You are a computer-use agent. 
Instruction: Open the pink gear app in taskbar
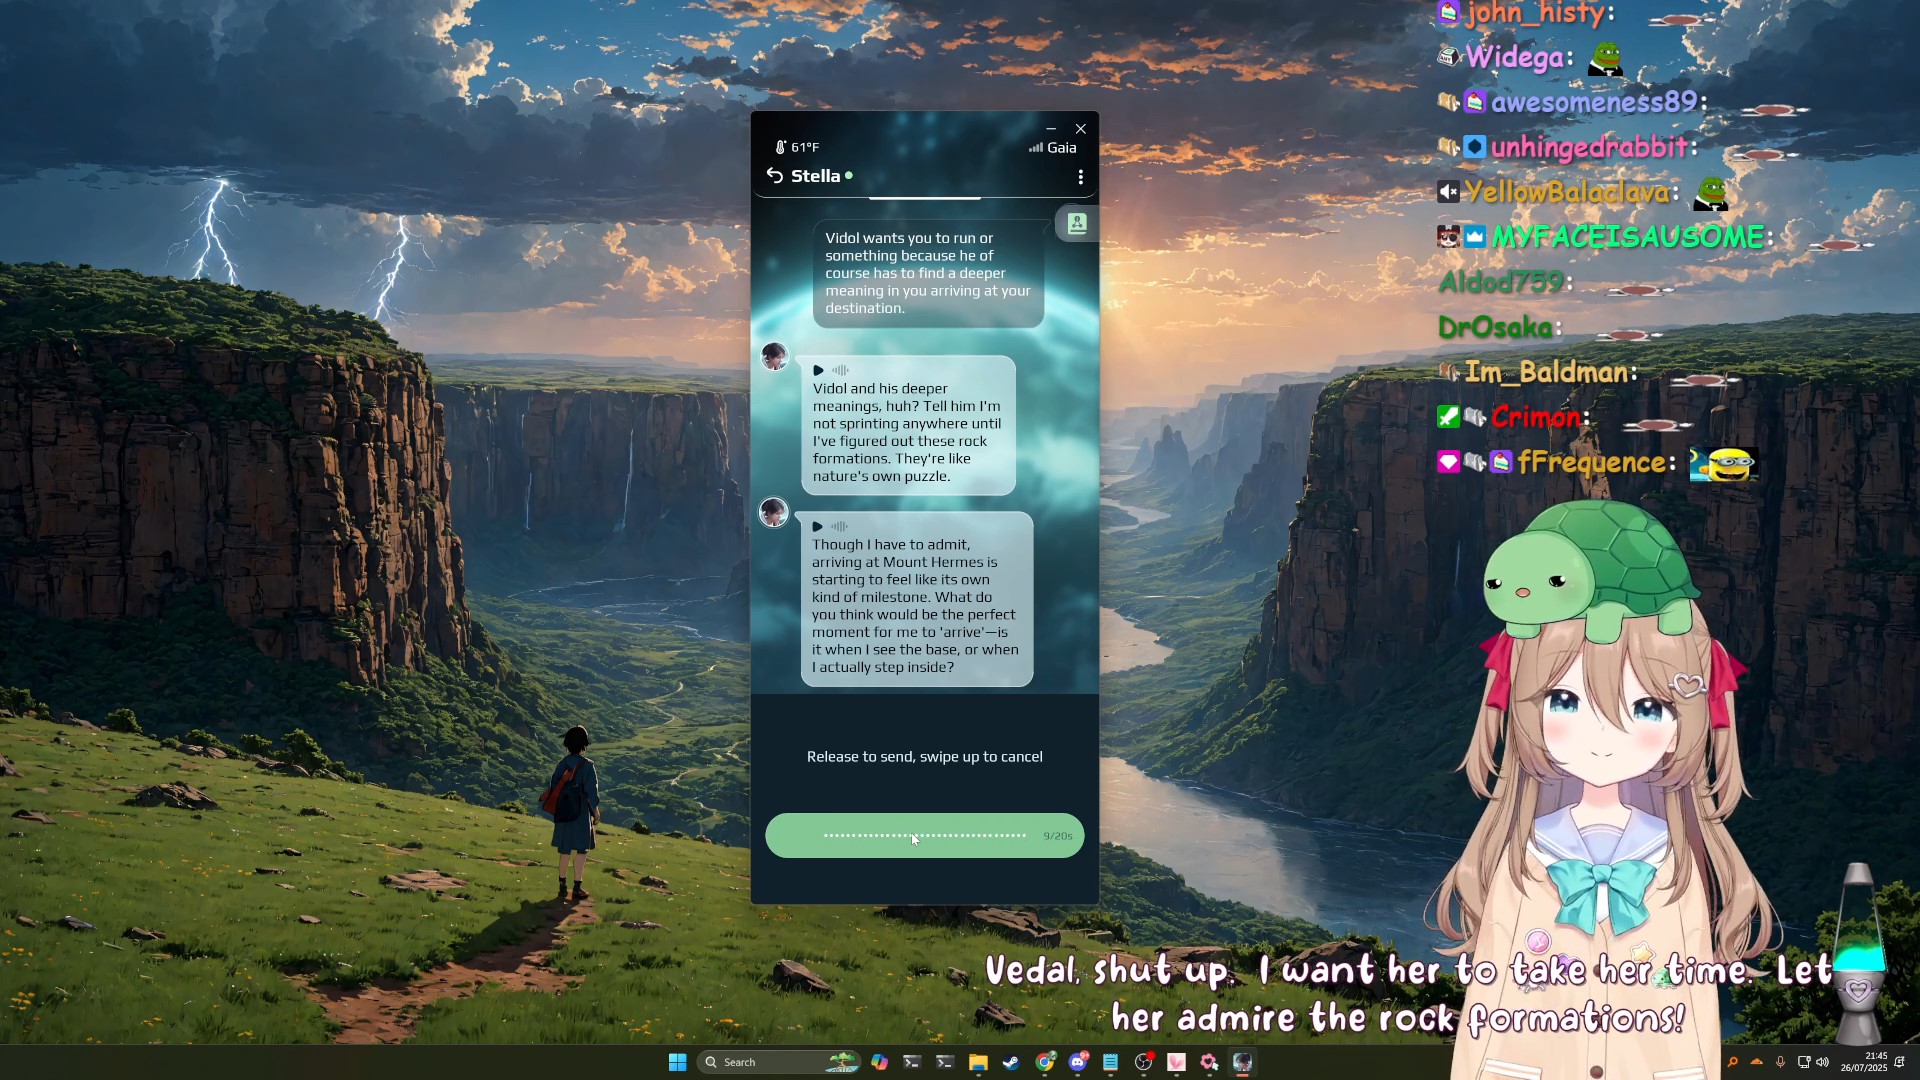(x=1209, y=1062)
